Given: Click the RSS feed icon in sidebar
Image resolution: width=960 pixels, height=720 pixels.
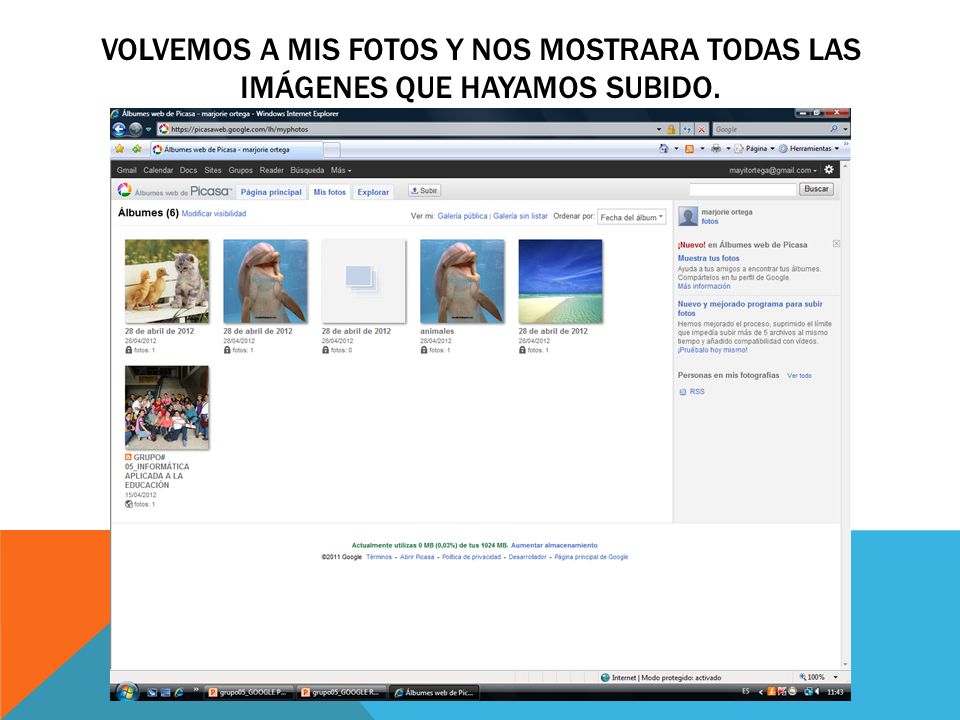Looking at the screenshot, I should click(x=683, y=392).
